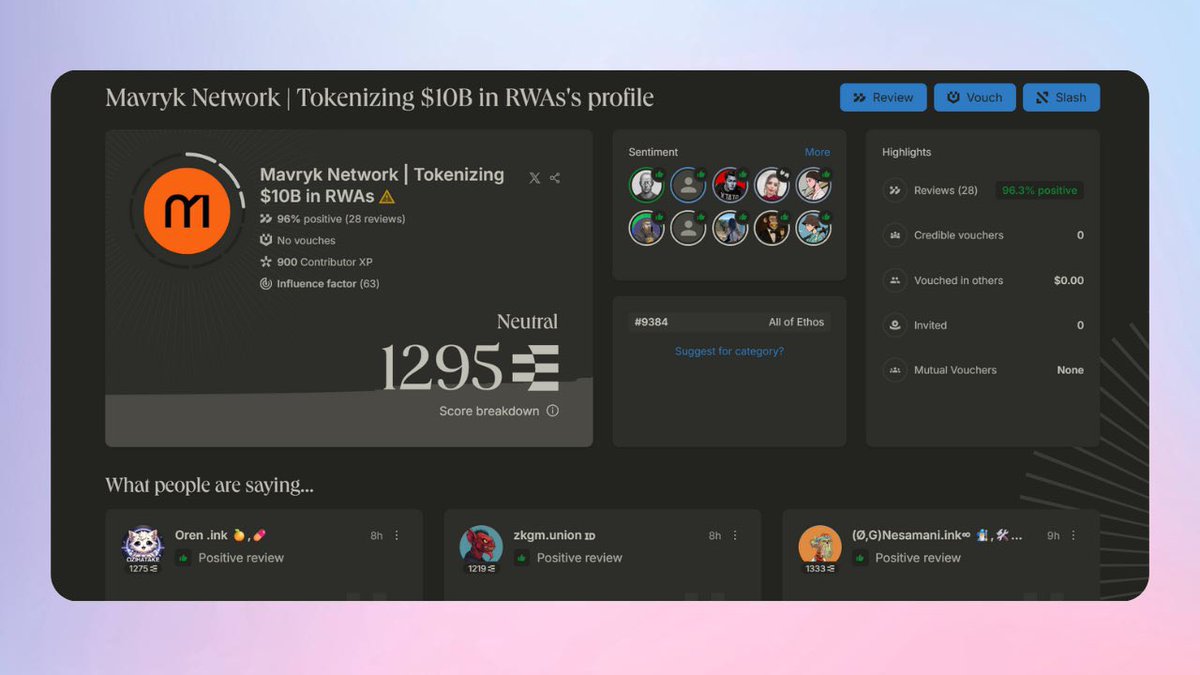This screenshot has width=1200, height=675.
Task: Click the Mutual Vouchers None value
Action: click(1070, 370)
